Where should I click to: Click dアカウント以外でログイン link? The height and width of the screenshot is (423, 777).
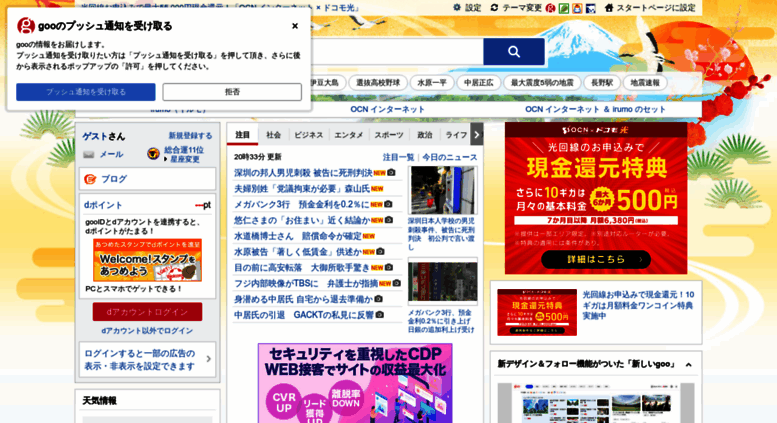pos(147,330)
